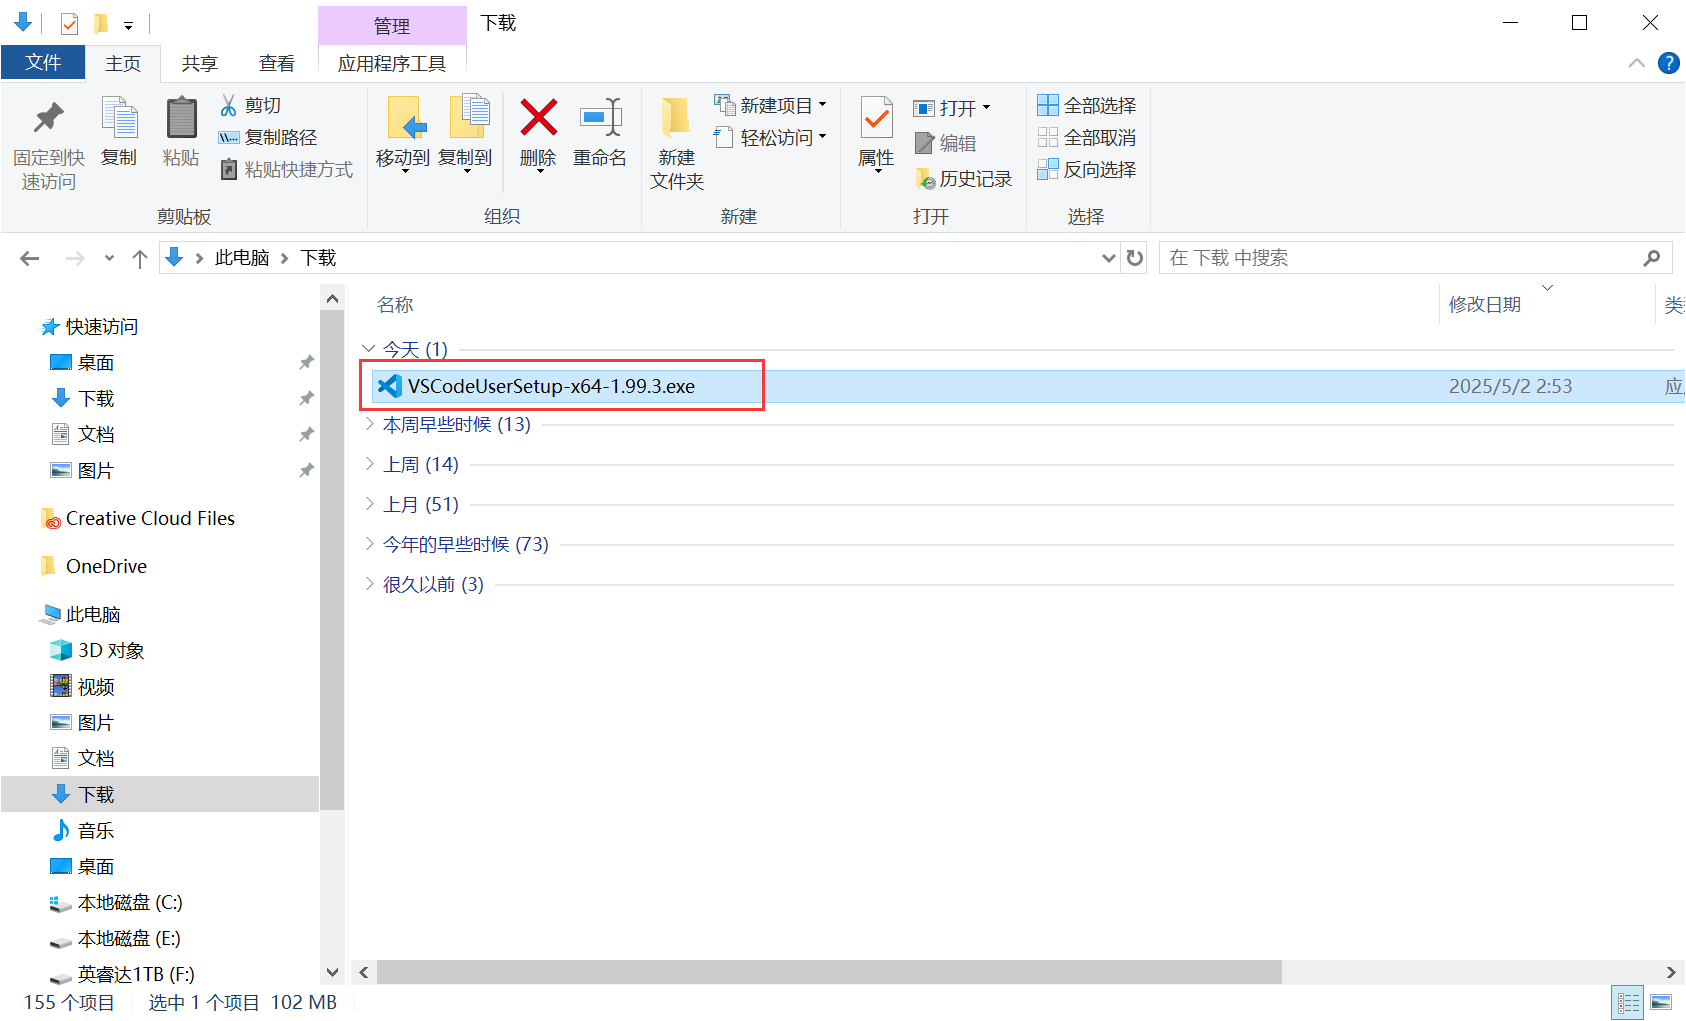Expand Earlier this year (今年的早些时候) group
Image resolution: width=1686 pixels, height=1021 pixels.
point(369,544)
